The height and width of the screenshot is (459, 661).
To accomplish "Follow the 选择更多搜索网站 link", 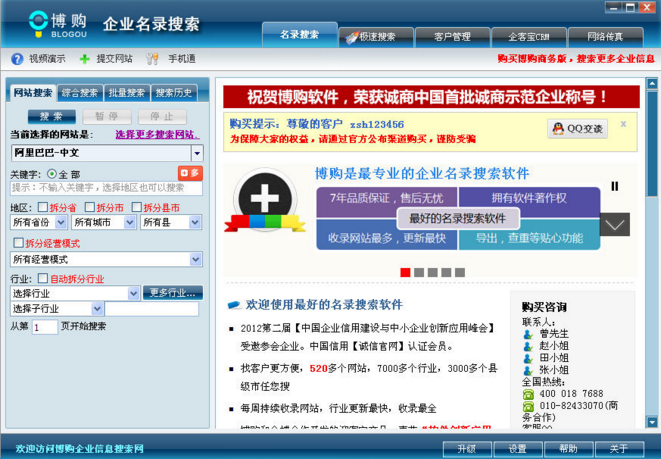I will tap(157, 135).
